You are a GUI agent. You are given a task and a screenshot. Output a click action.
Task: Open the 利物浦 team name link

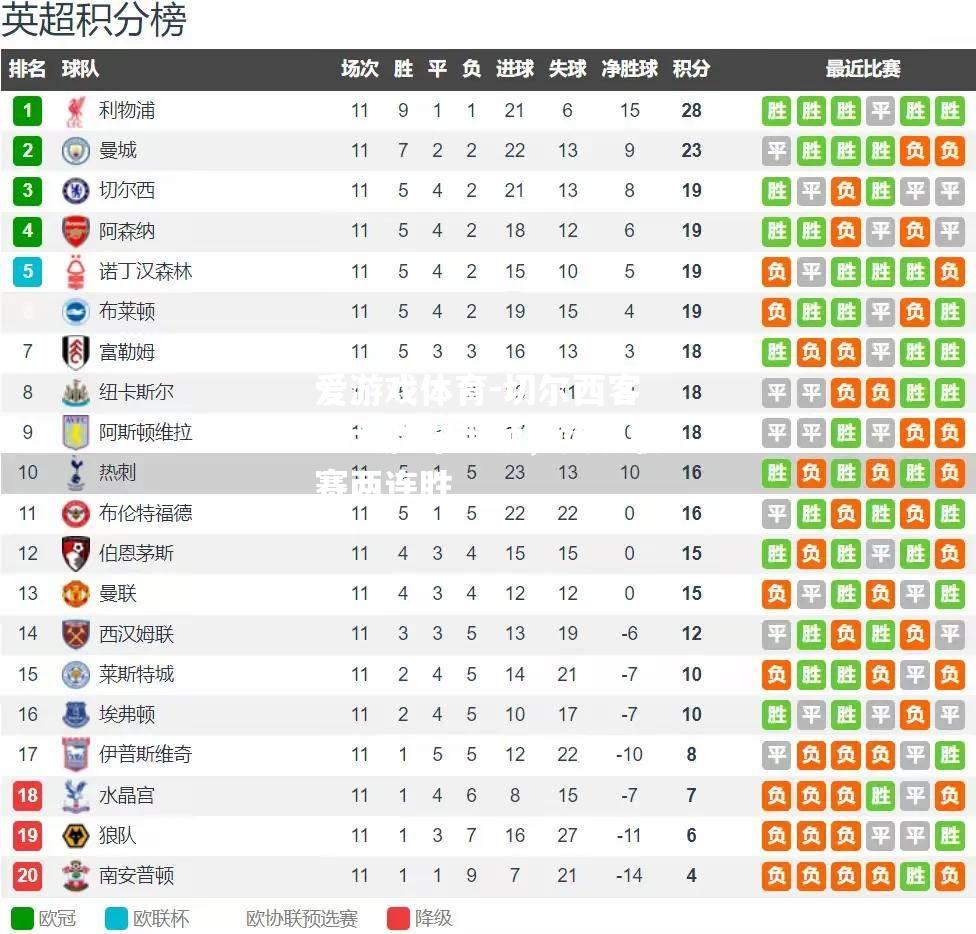tap(127, 111)
